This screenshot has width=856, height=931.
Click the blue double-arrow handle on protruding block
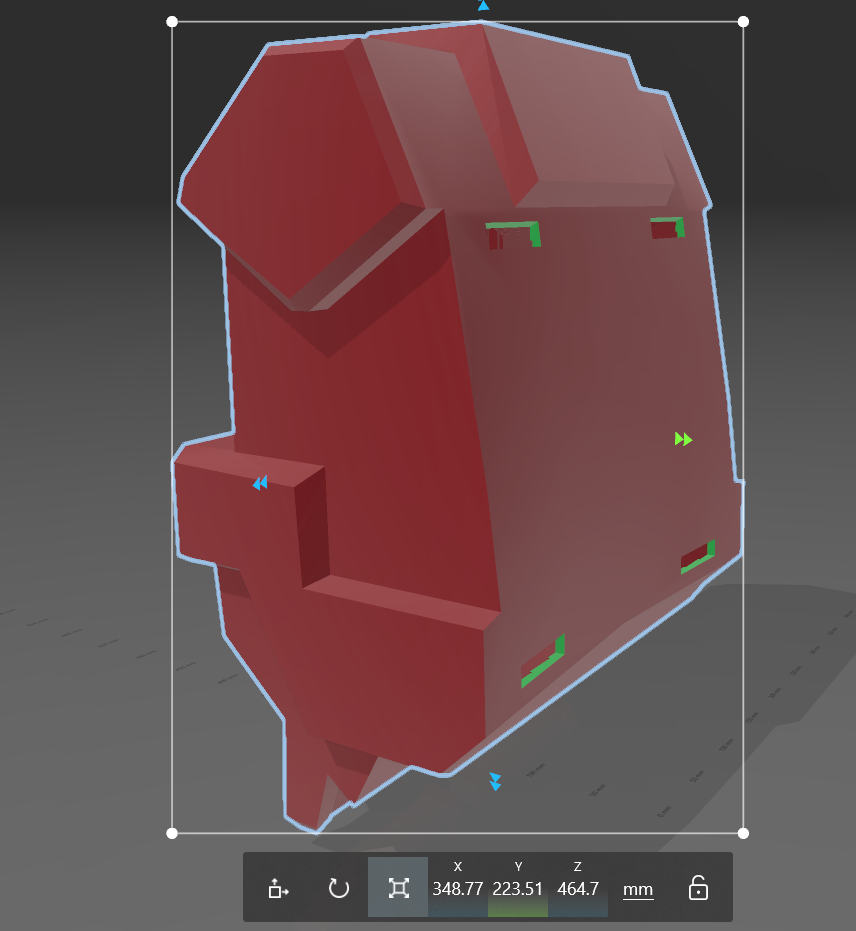pyautogui.click(x=260, y=483)
